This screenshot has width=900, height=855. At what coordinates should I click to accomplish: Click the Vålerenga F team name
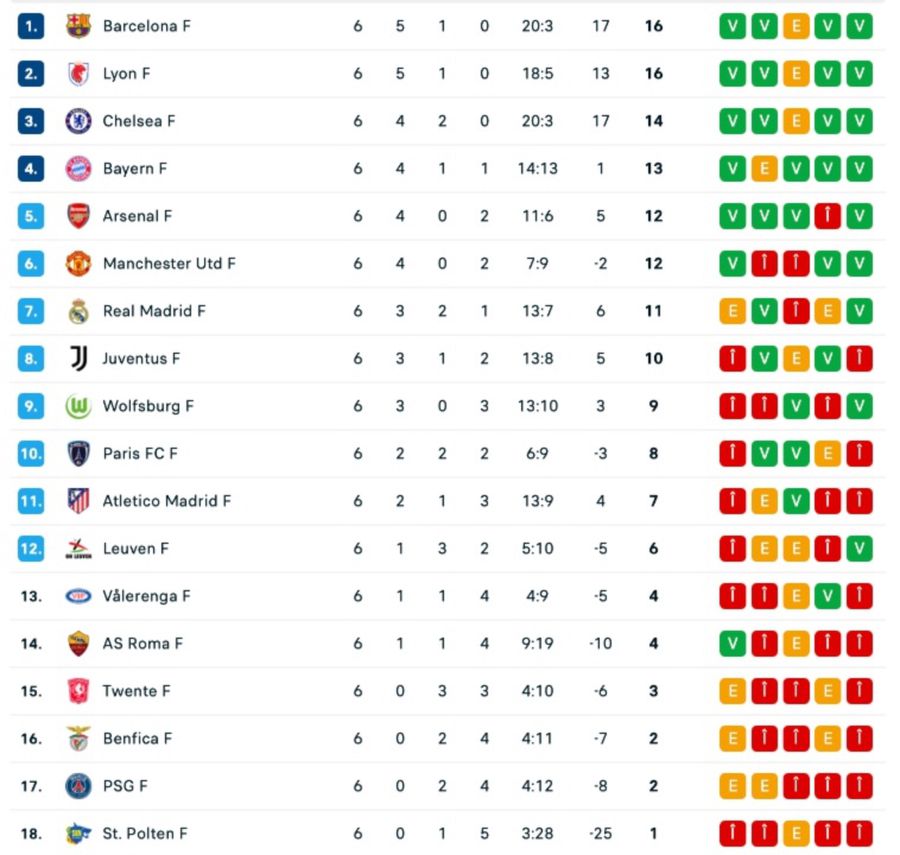point(146,596)
